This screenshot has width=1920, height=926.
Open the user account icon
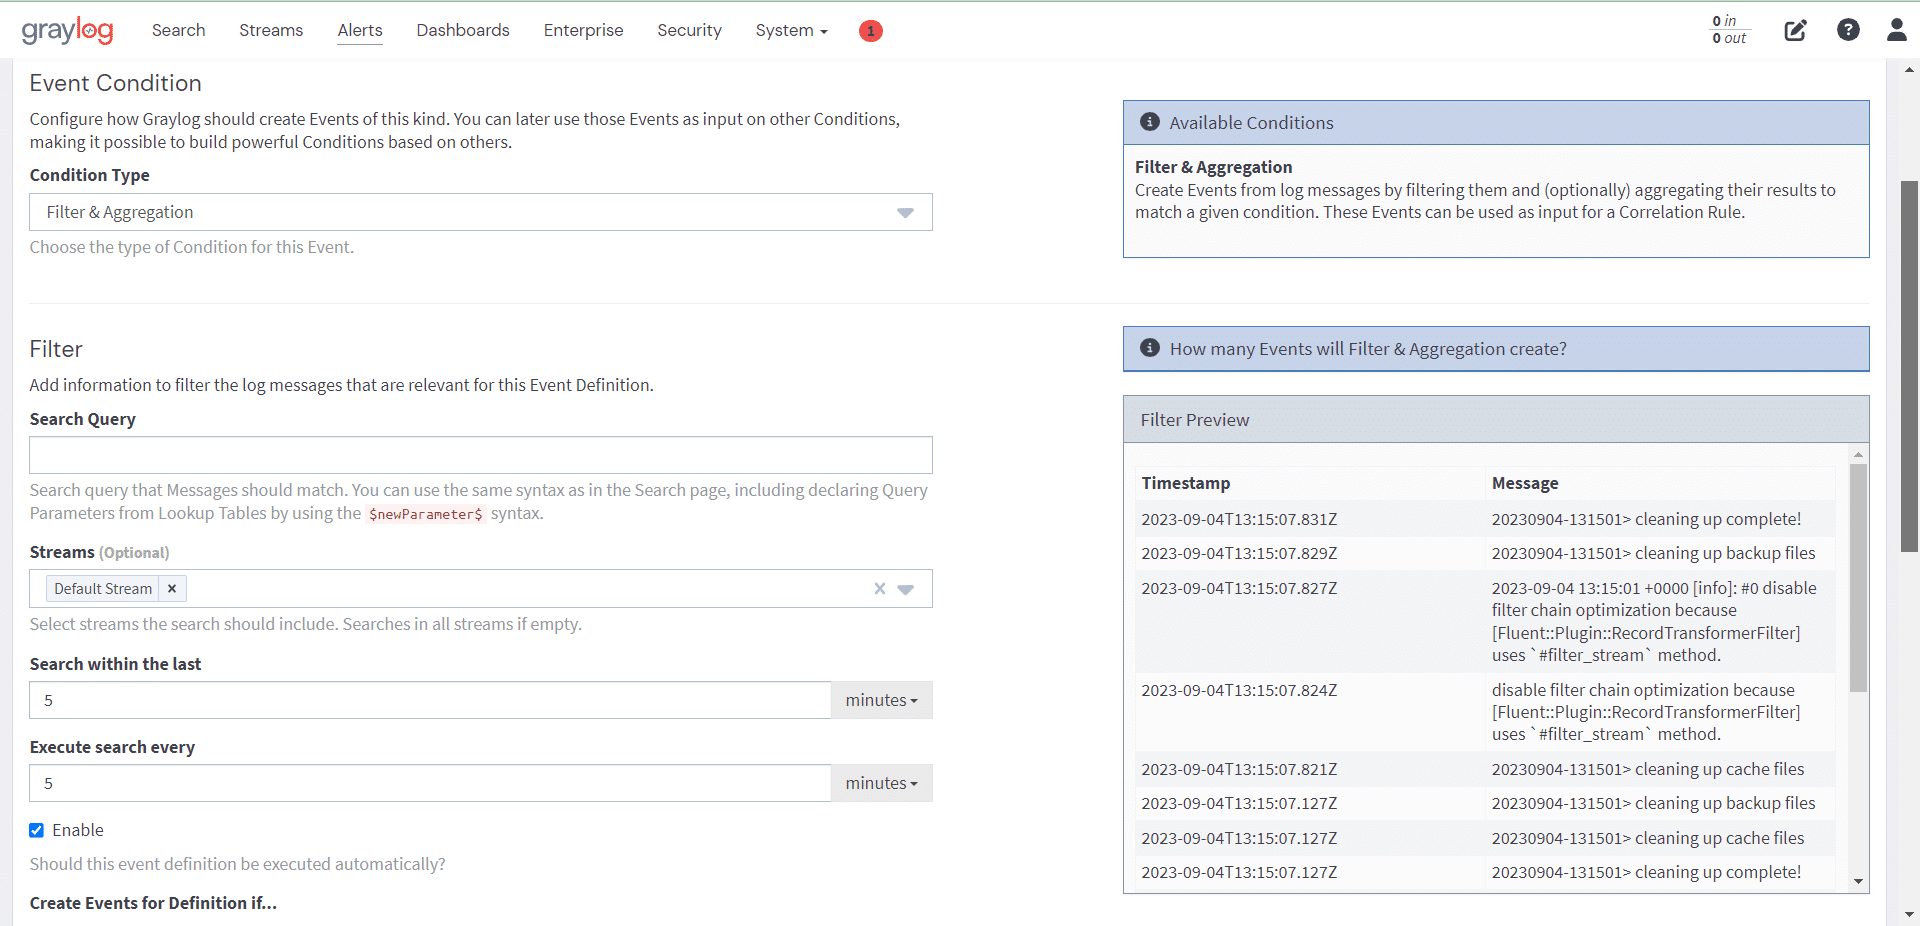[x=1897, y=30]
